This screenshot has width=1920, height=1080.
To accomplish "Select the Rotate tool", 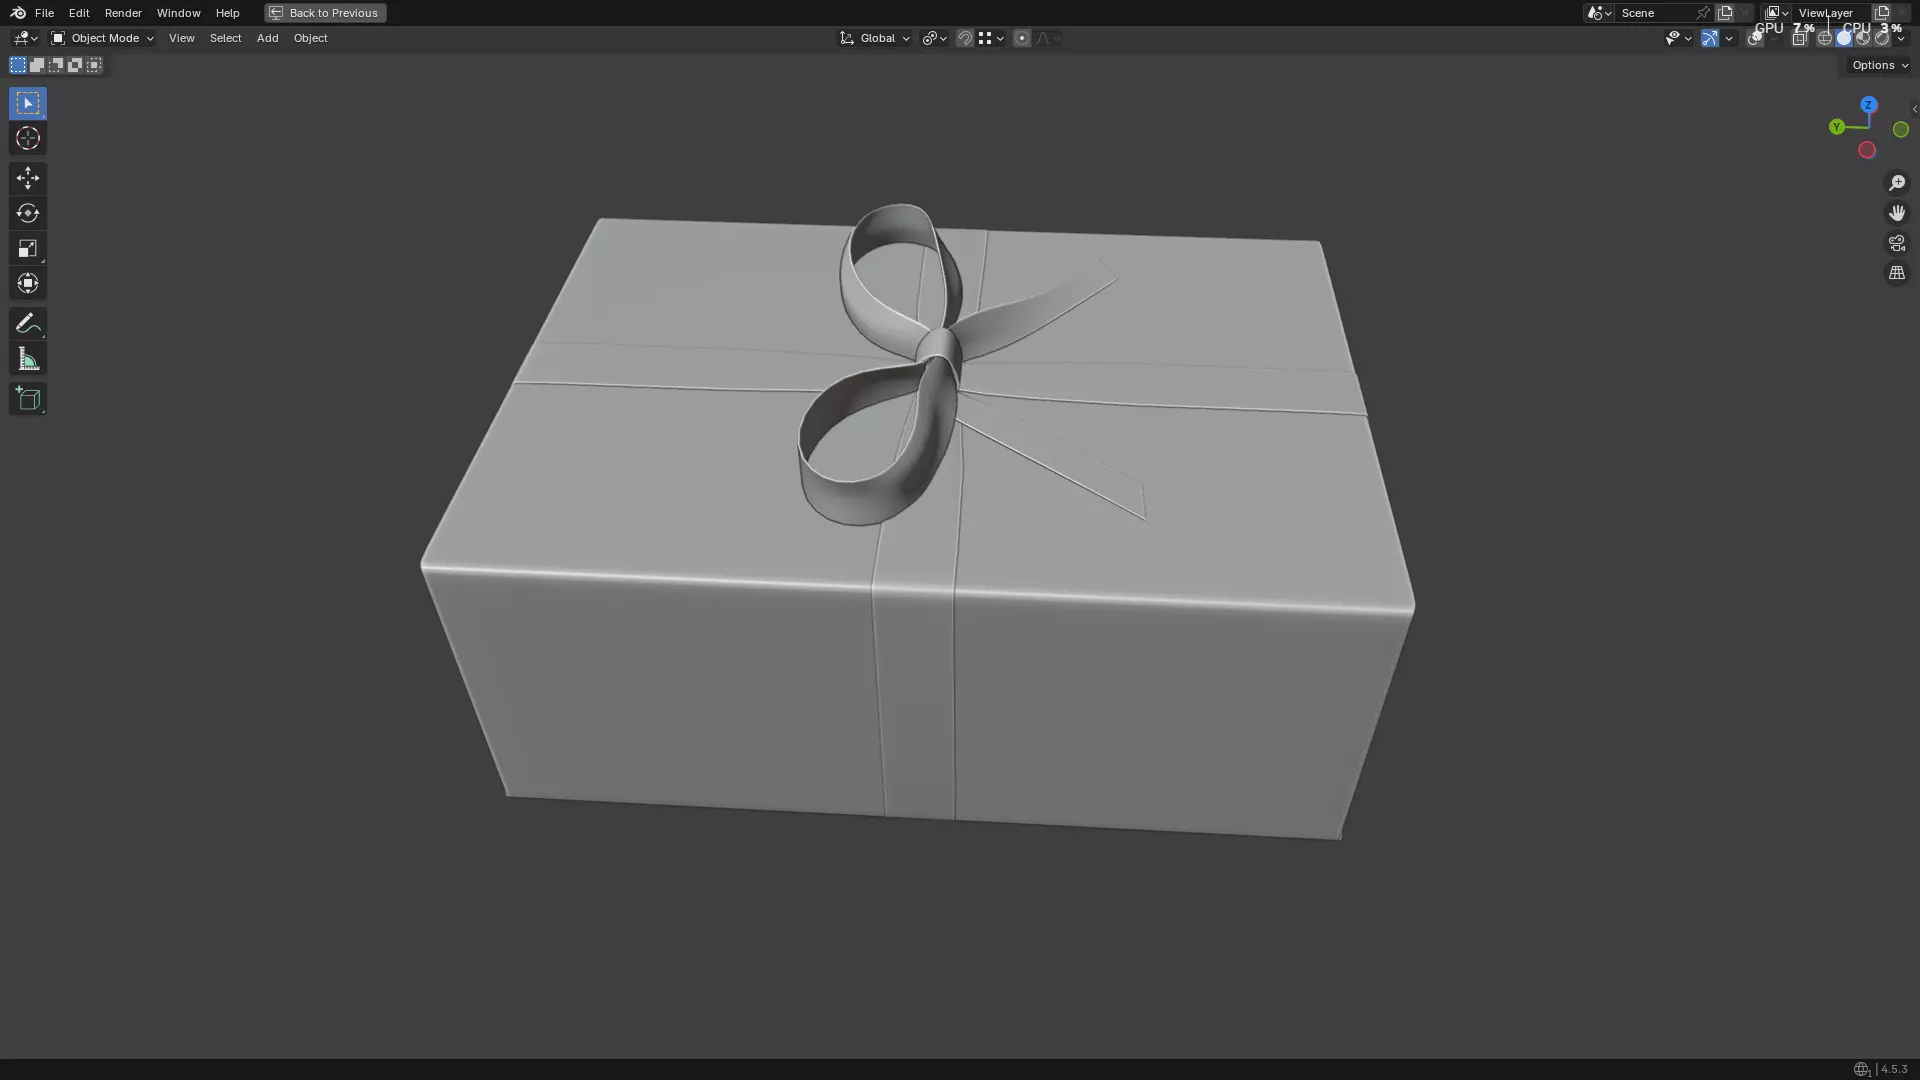I will coord(28,213).
